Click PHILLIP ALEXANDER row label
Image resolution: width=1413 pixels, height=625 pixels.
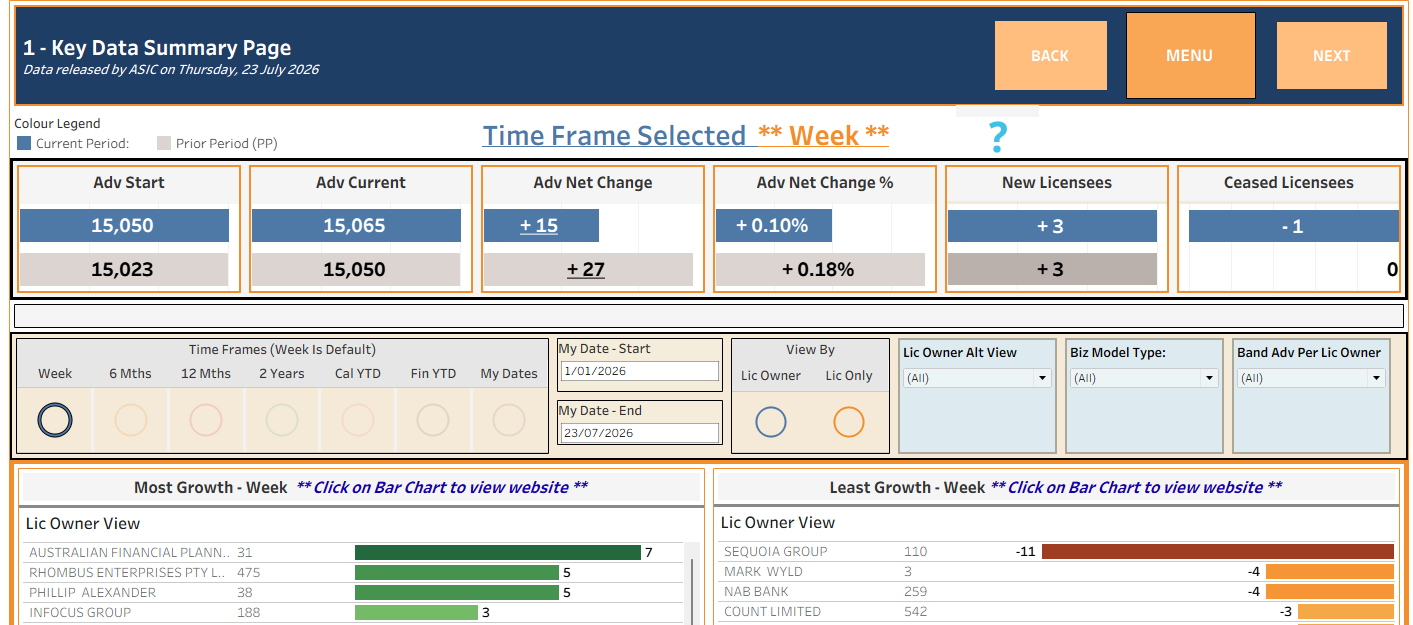(92, 592)
